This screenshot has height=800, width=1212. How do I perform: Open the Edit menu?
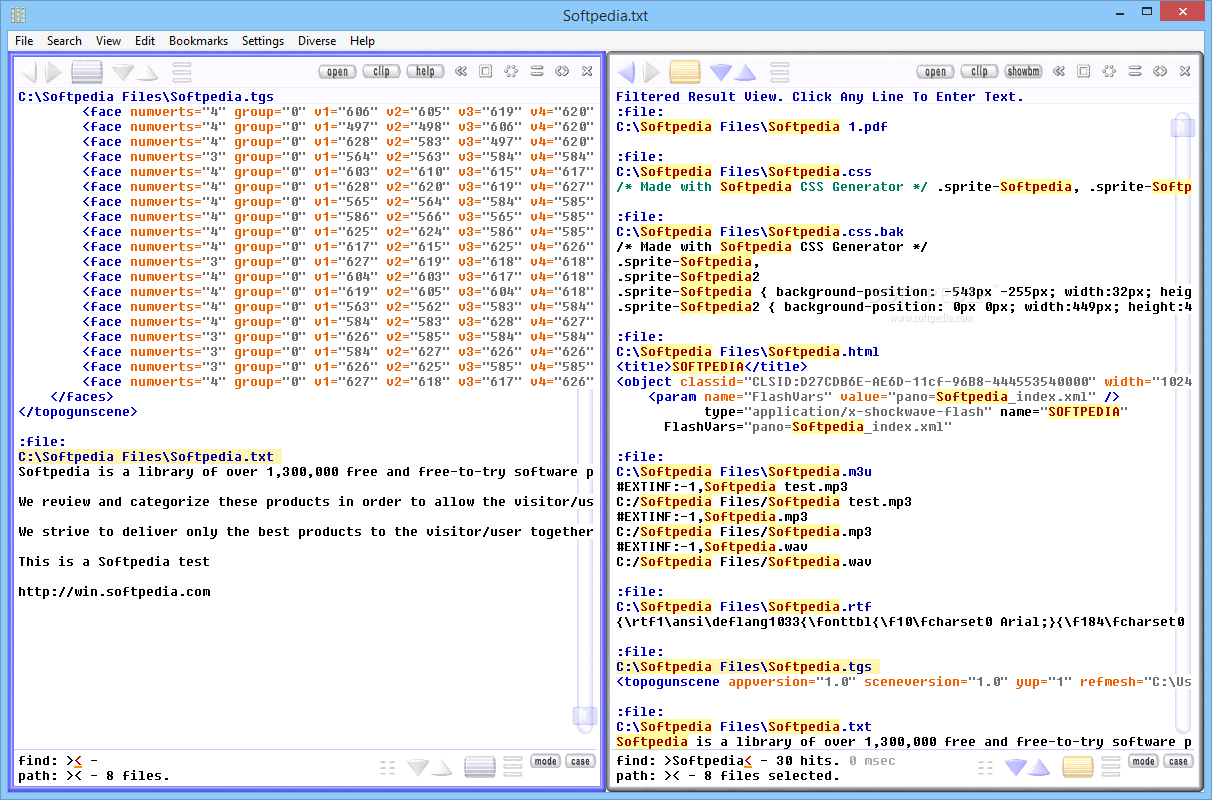[x=145, y=41]
